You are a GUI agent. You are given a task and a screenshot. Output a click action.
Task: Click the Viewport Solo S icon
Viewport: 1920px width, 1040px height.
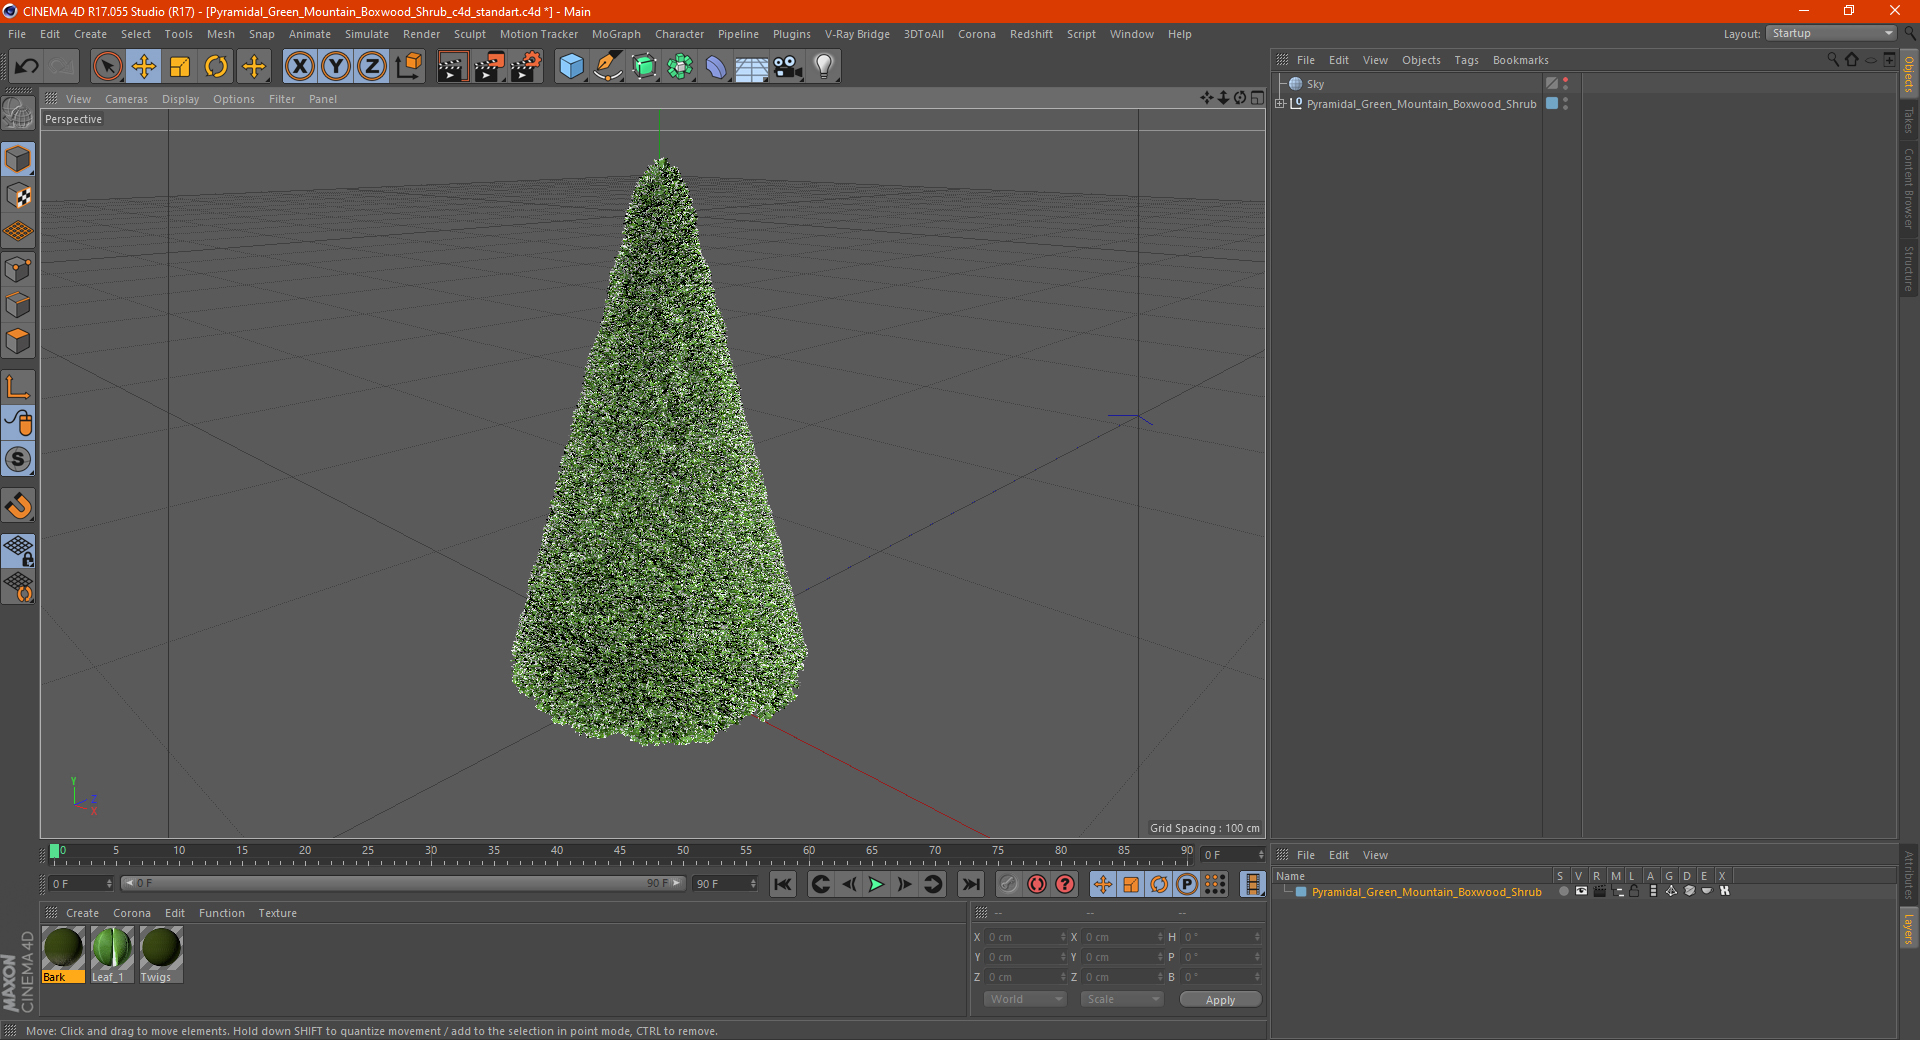[18, 459]
